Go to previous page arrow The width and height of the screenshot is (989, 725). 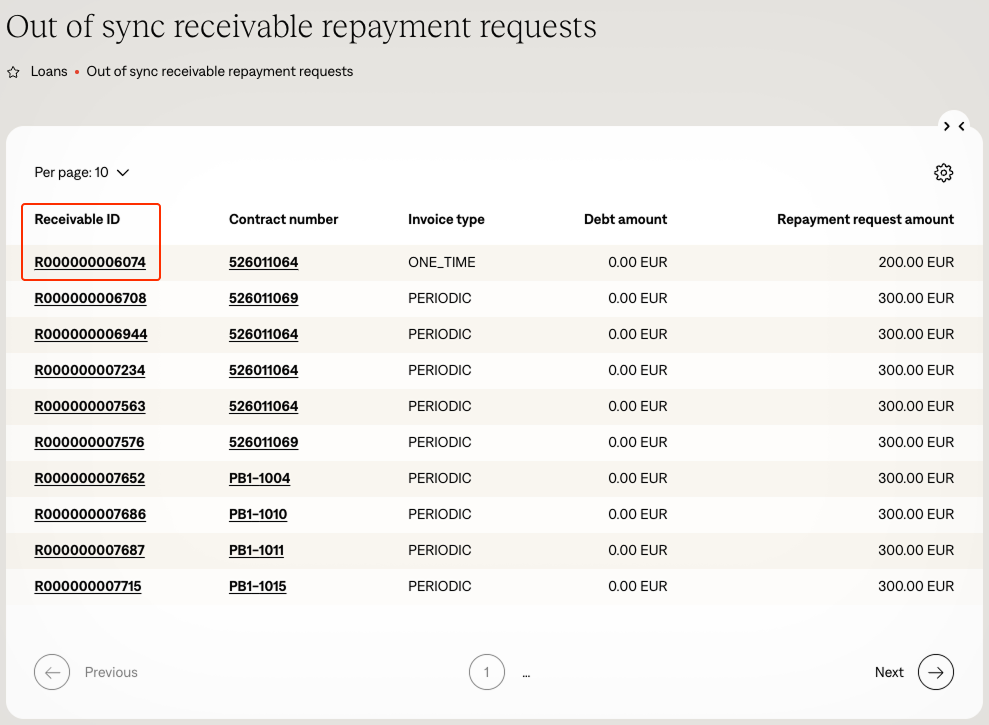point(52,672)
